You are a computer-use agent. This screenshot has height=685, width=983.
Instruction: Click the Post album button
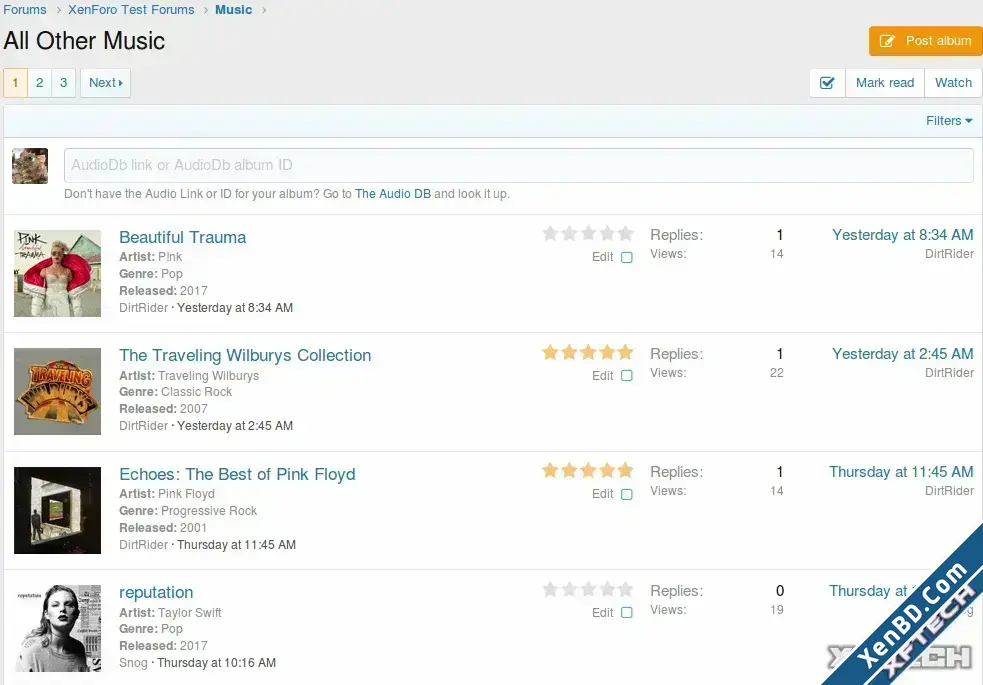(925, 41)
